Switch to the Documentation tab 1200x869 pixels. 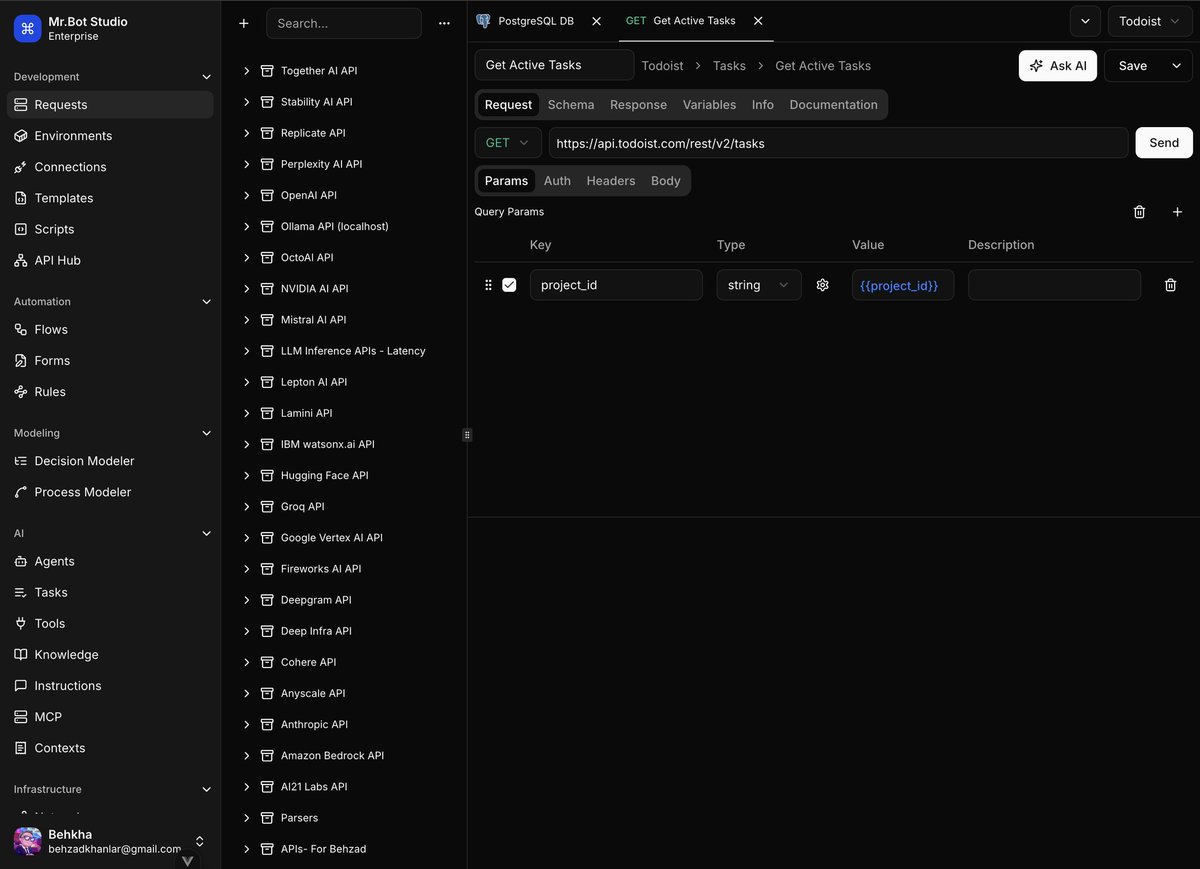coord(833,105)
